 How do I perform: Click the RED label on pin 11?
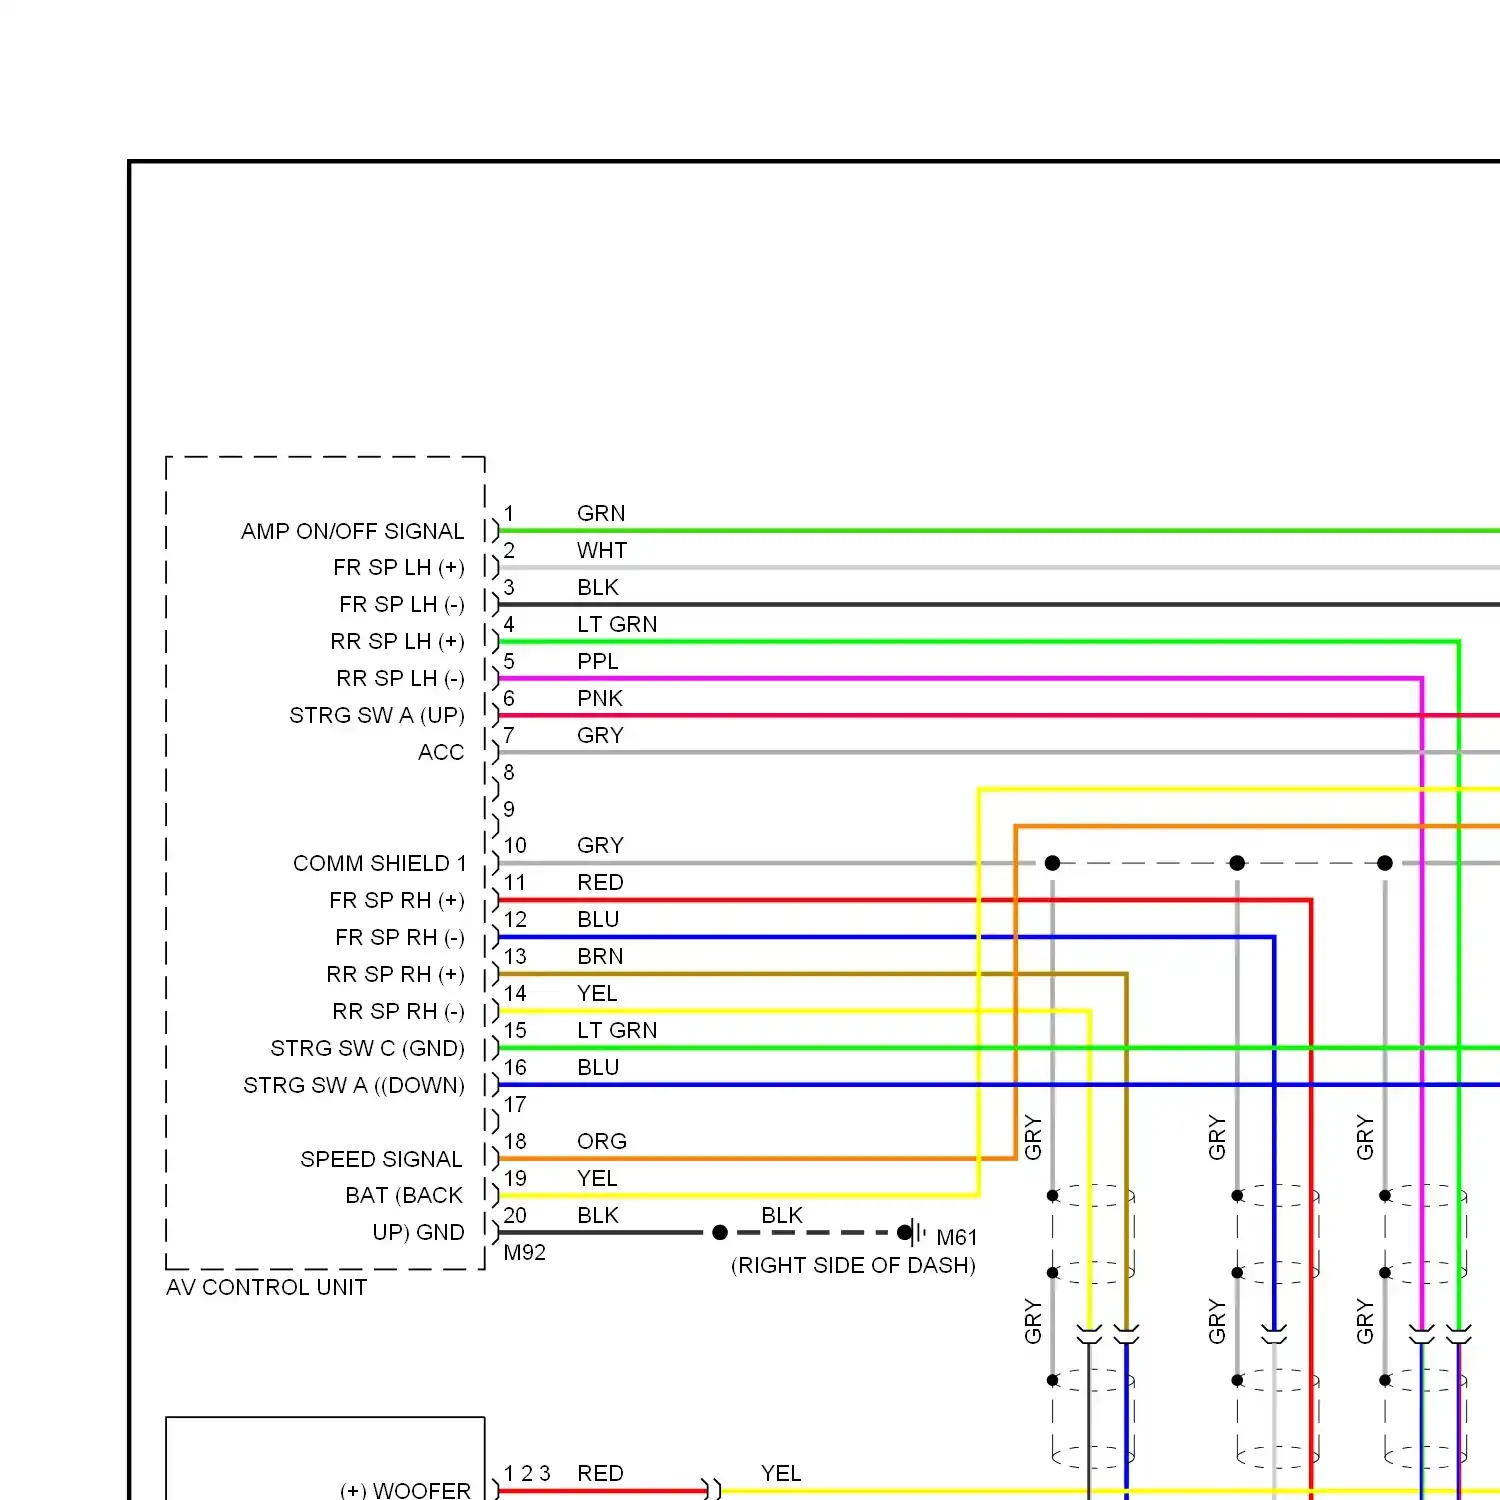[600, 882]
